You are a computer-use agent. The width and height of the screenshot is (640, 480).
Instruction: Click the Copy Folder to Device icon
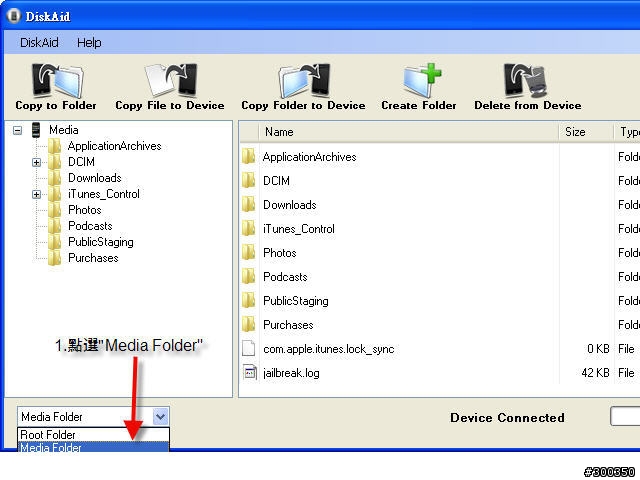[x=304, y=80]
